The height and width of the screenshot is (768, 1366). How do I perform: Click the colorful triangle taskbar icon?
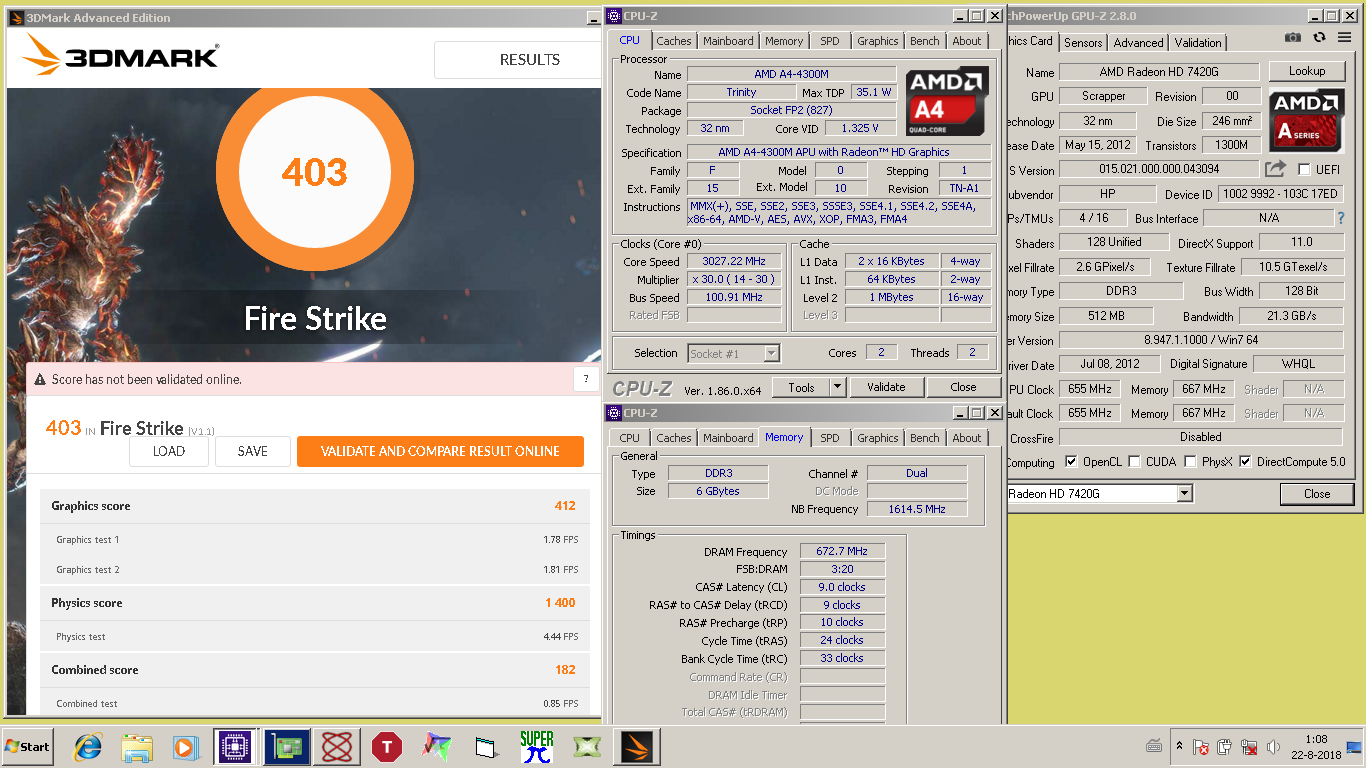coord(436,746)
